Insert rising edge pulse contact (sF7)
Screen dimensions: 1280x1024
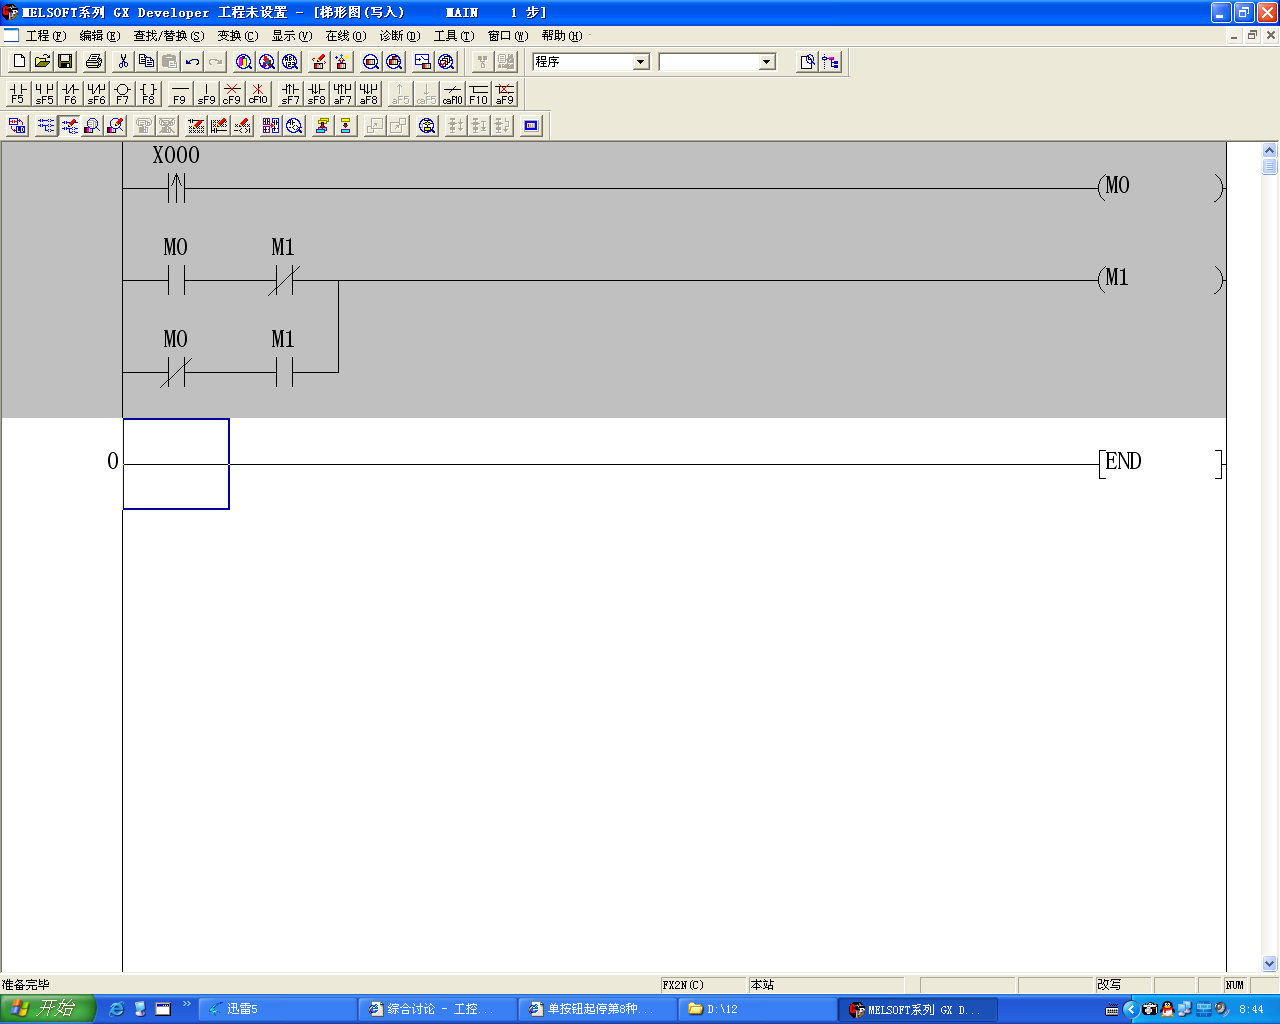coord(290,94)
